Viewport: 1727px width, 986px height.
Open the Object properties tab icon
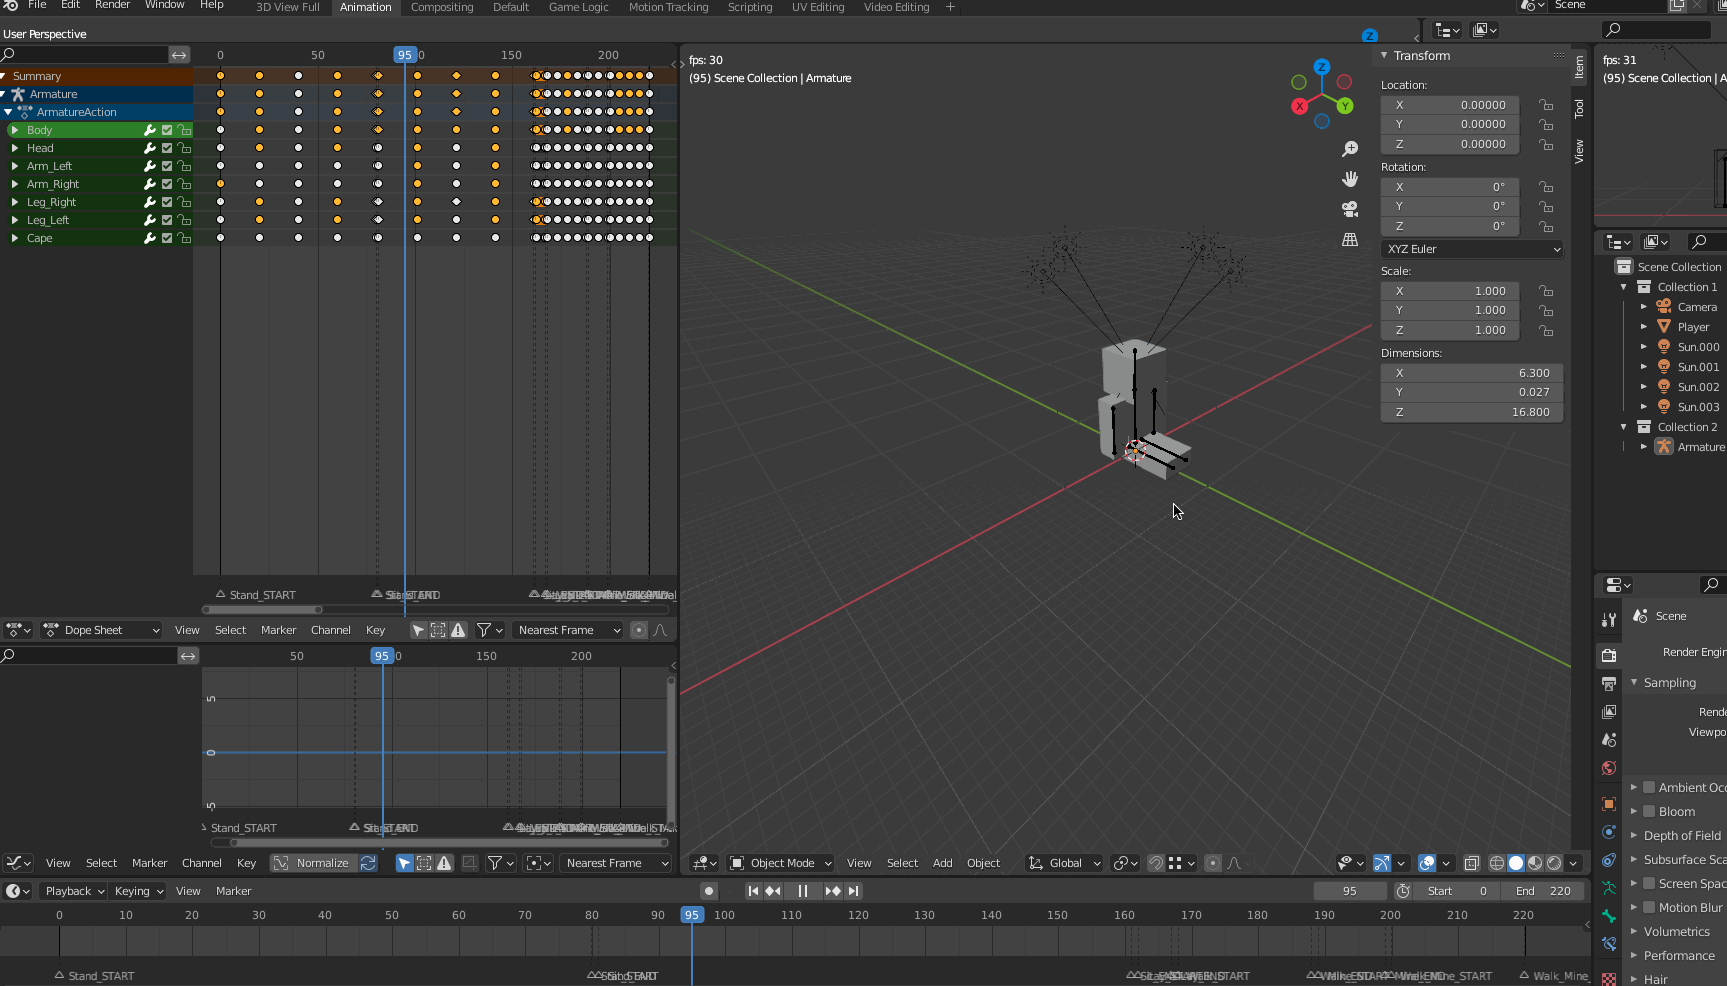pyautogui.click(x=1609, y=804)
